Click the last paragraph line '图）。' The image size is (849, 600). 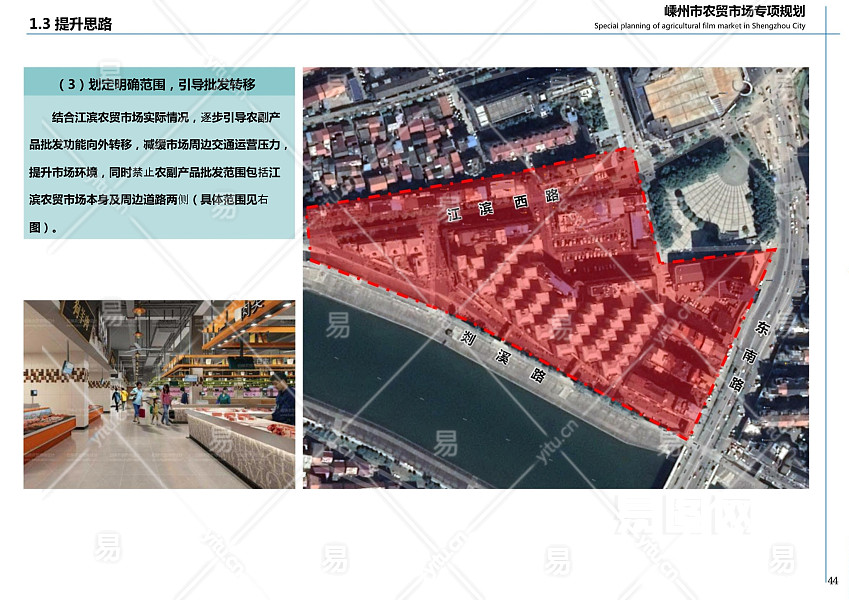tap(43, 227)
